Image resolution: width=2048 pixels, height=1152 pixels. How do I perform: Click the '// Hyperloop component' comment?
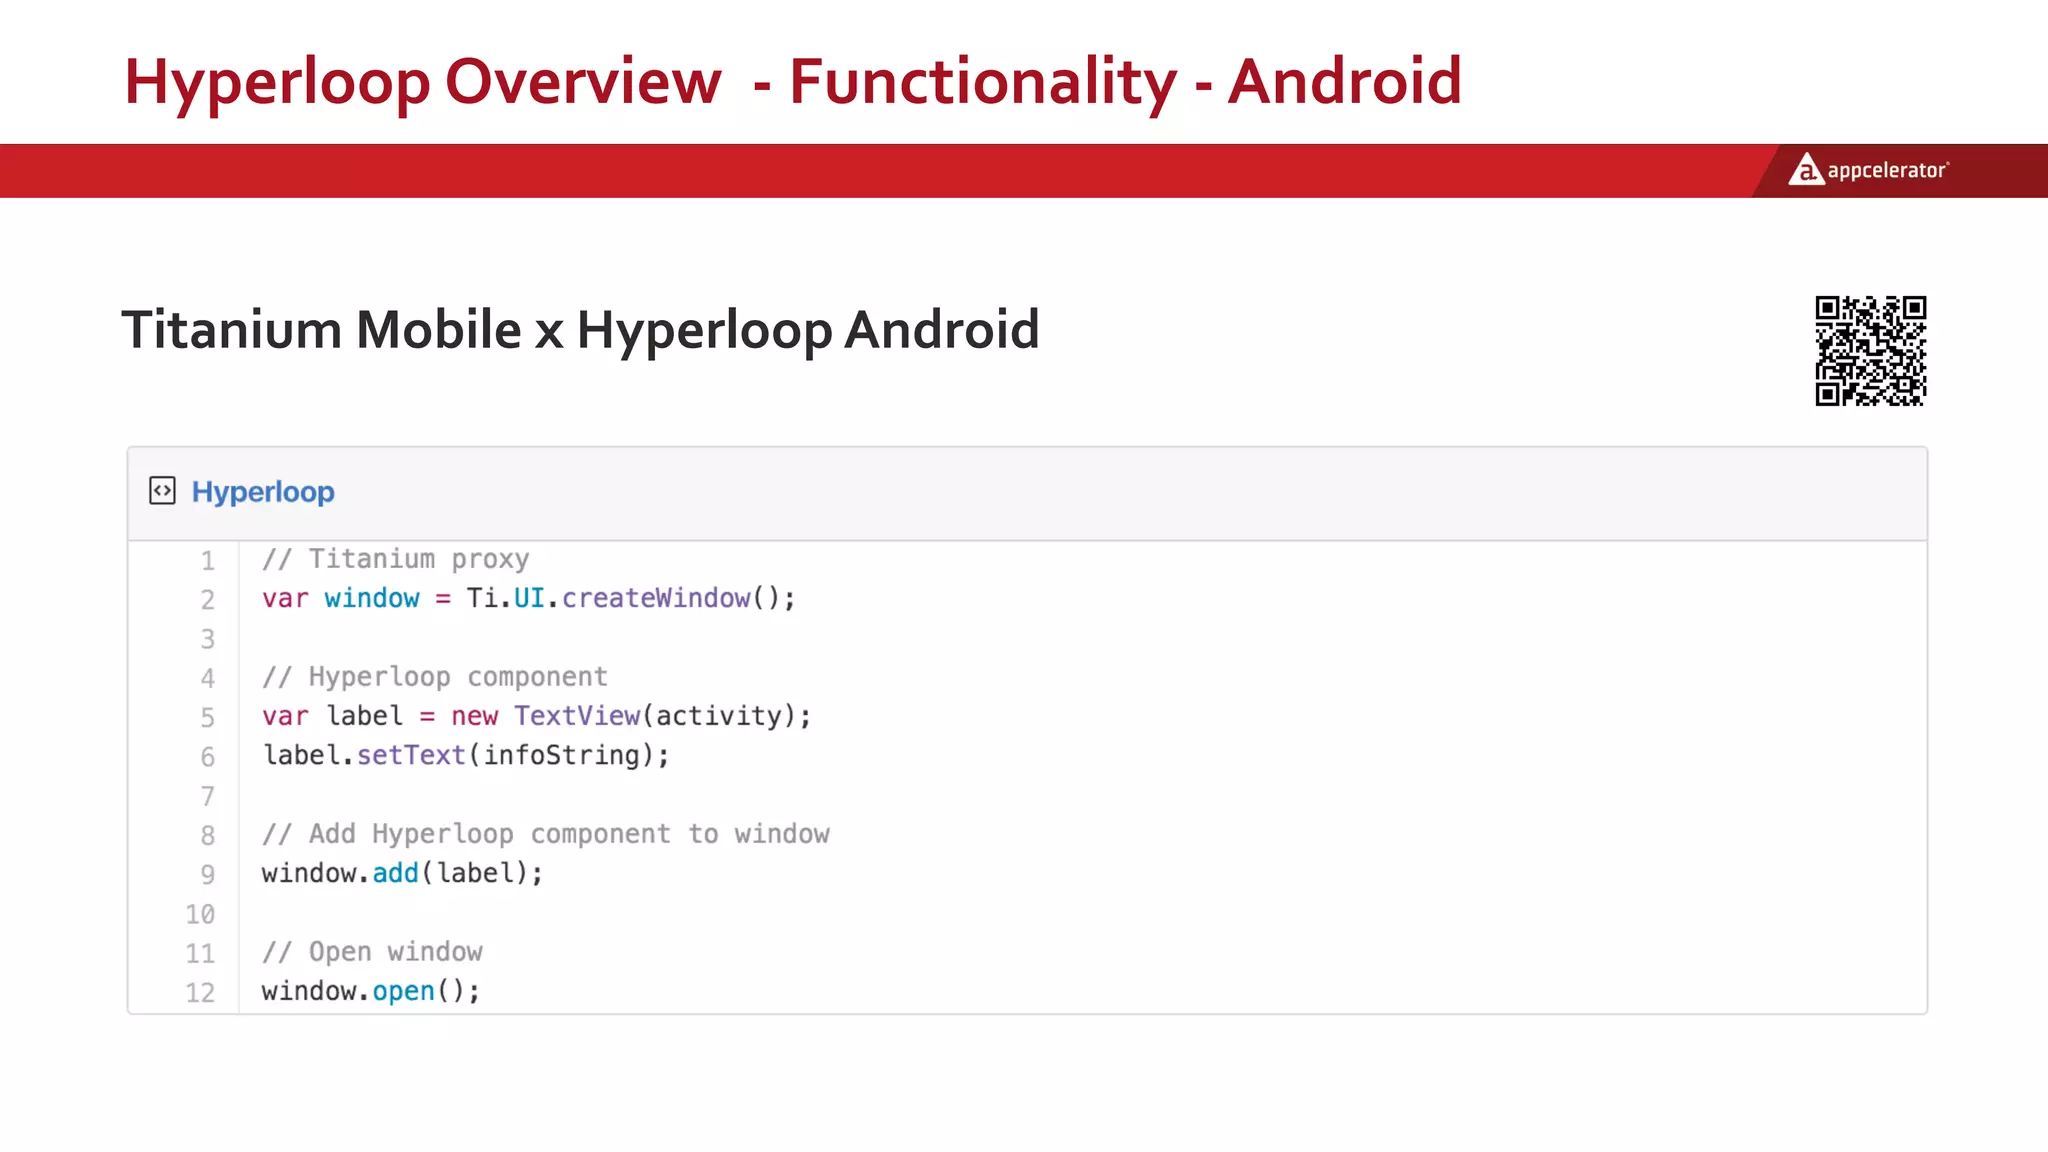click(x=434, y=677)
